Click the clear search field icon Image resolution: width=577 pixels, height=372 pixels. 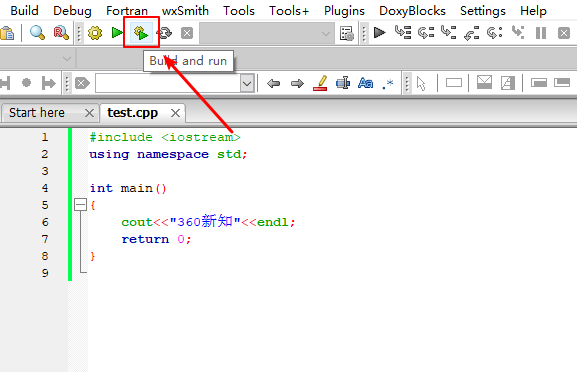(x=82, y=83)
